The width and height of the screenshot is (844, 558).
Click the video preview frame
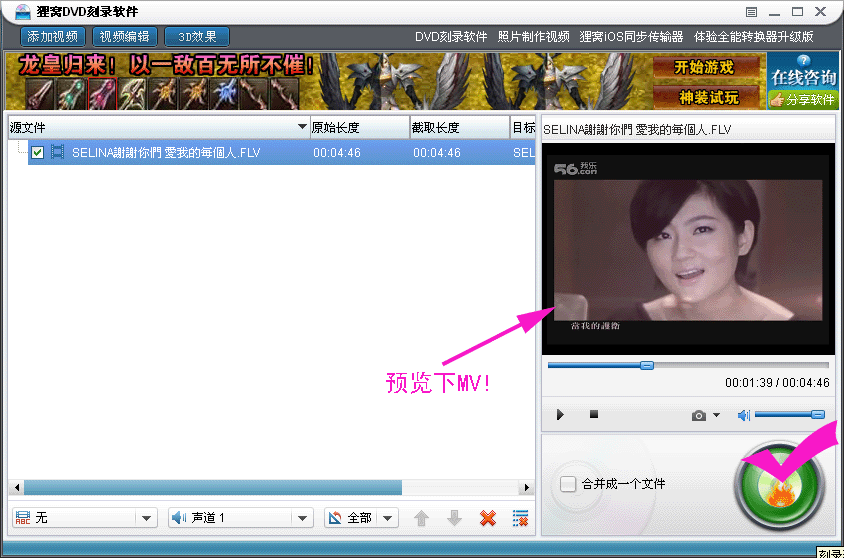point(688,249)
